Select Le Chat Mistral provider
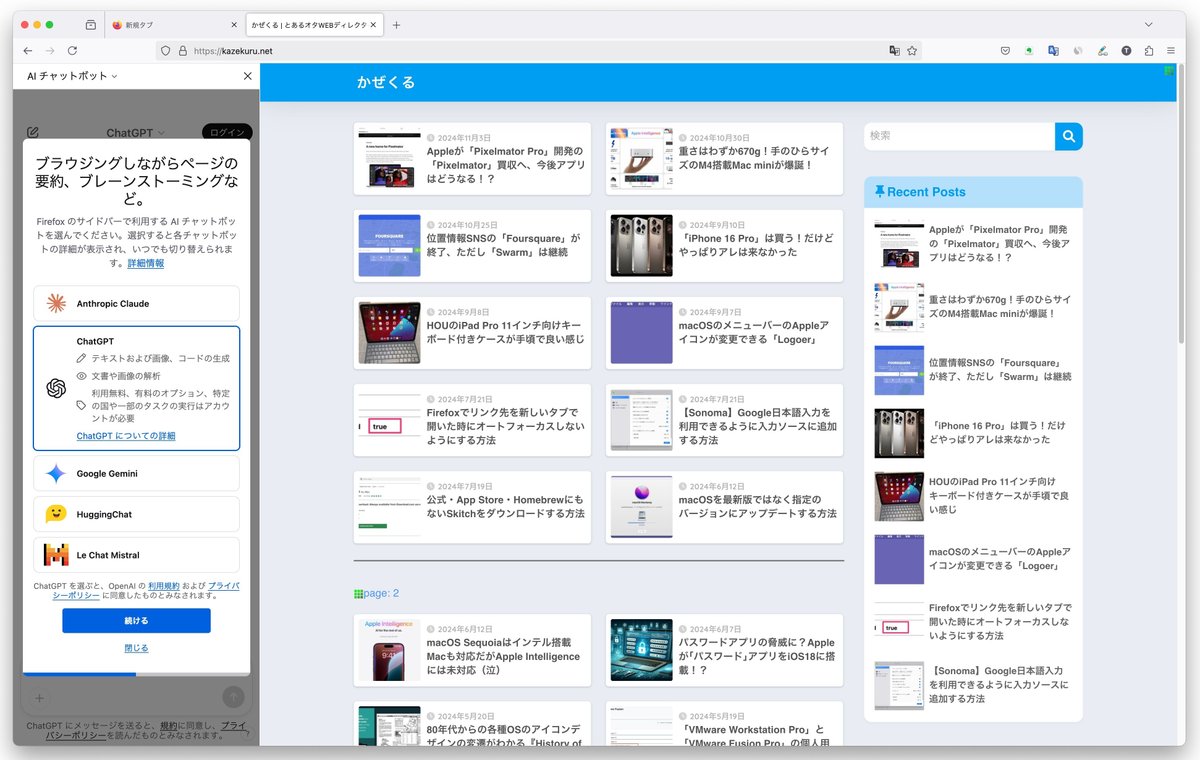The width and height of the screenshot is (1200, 760). 136,555
